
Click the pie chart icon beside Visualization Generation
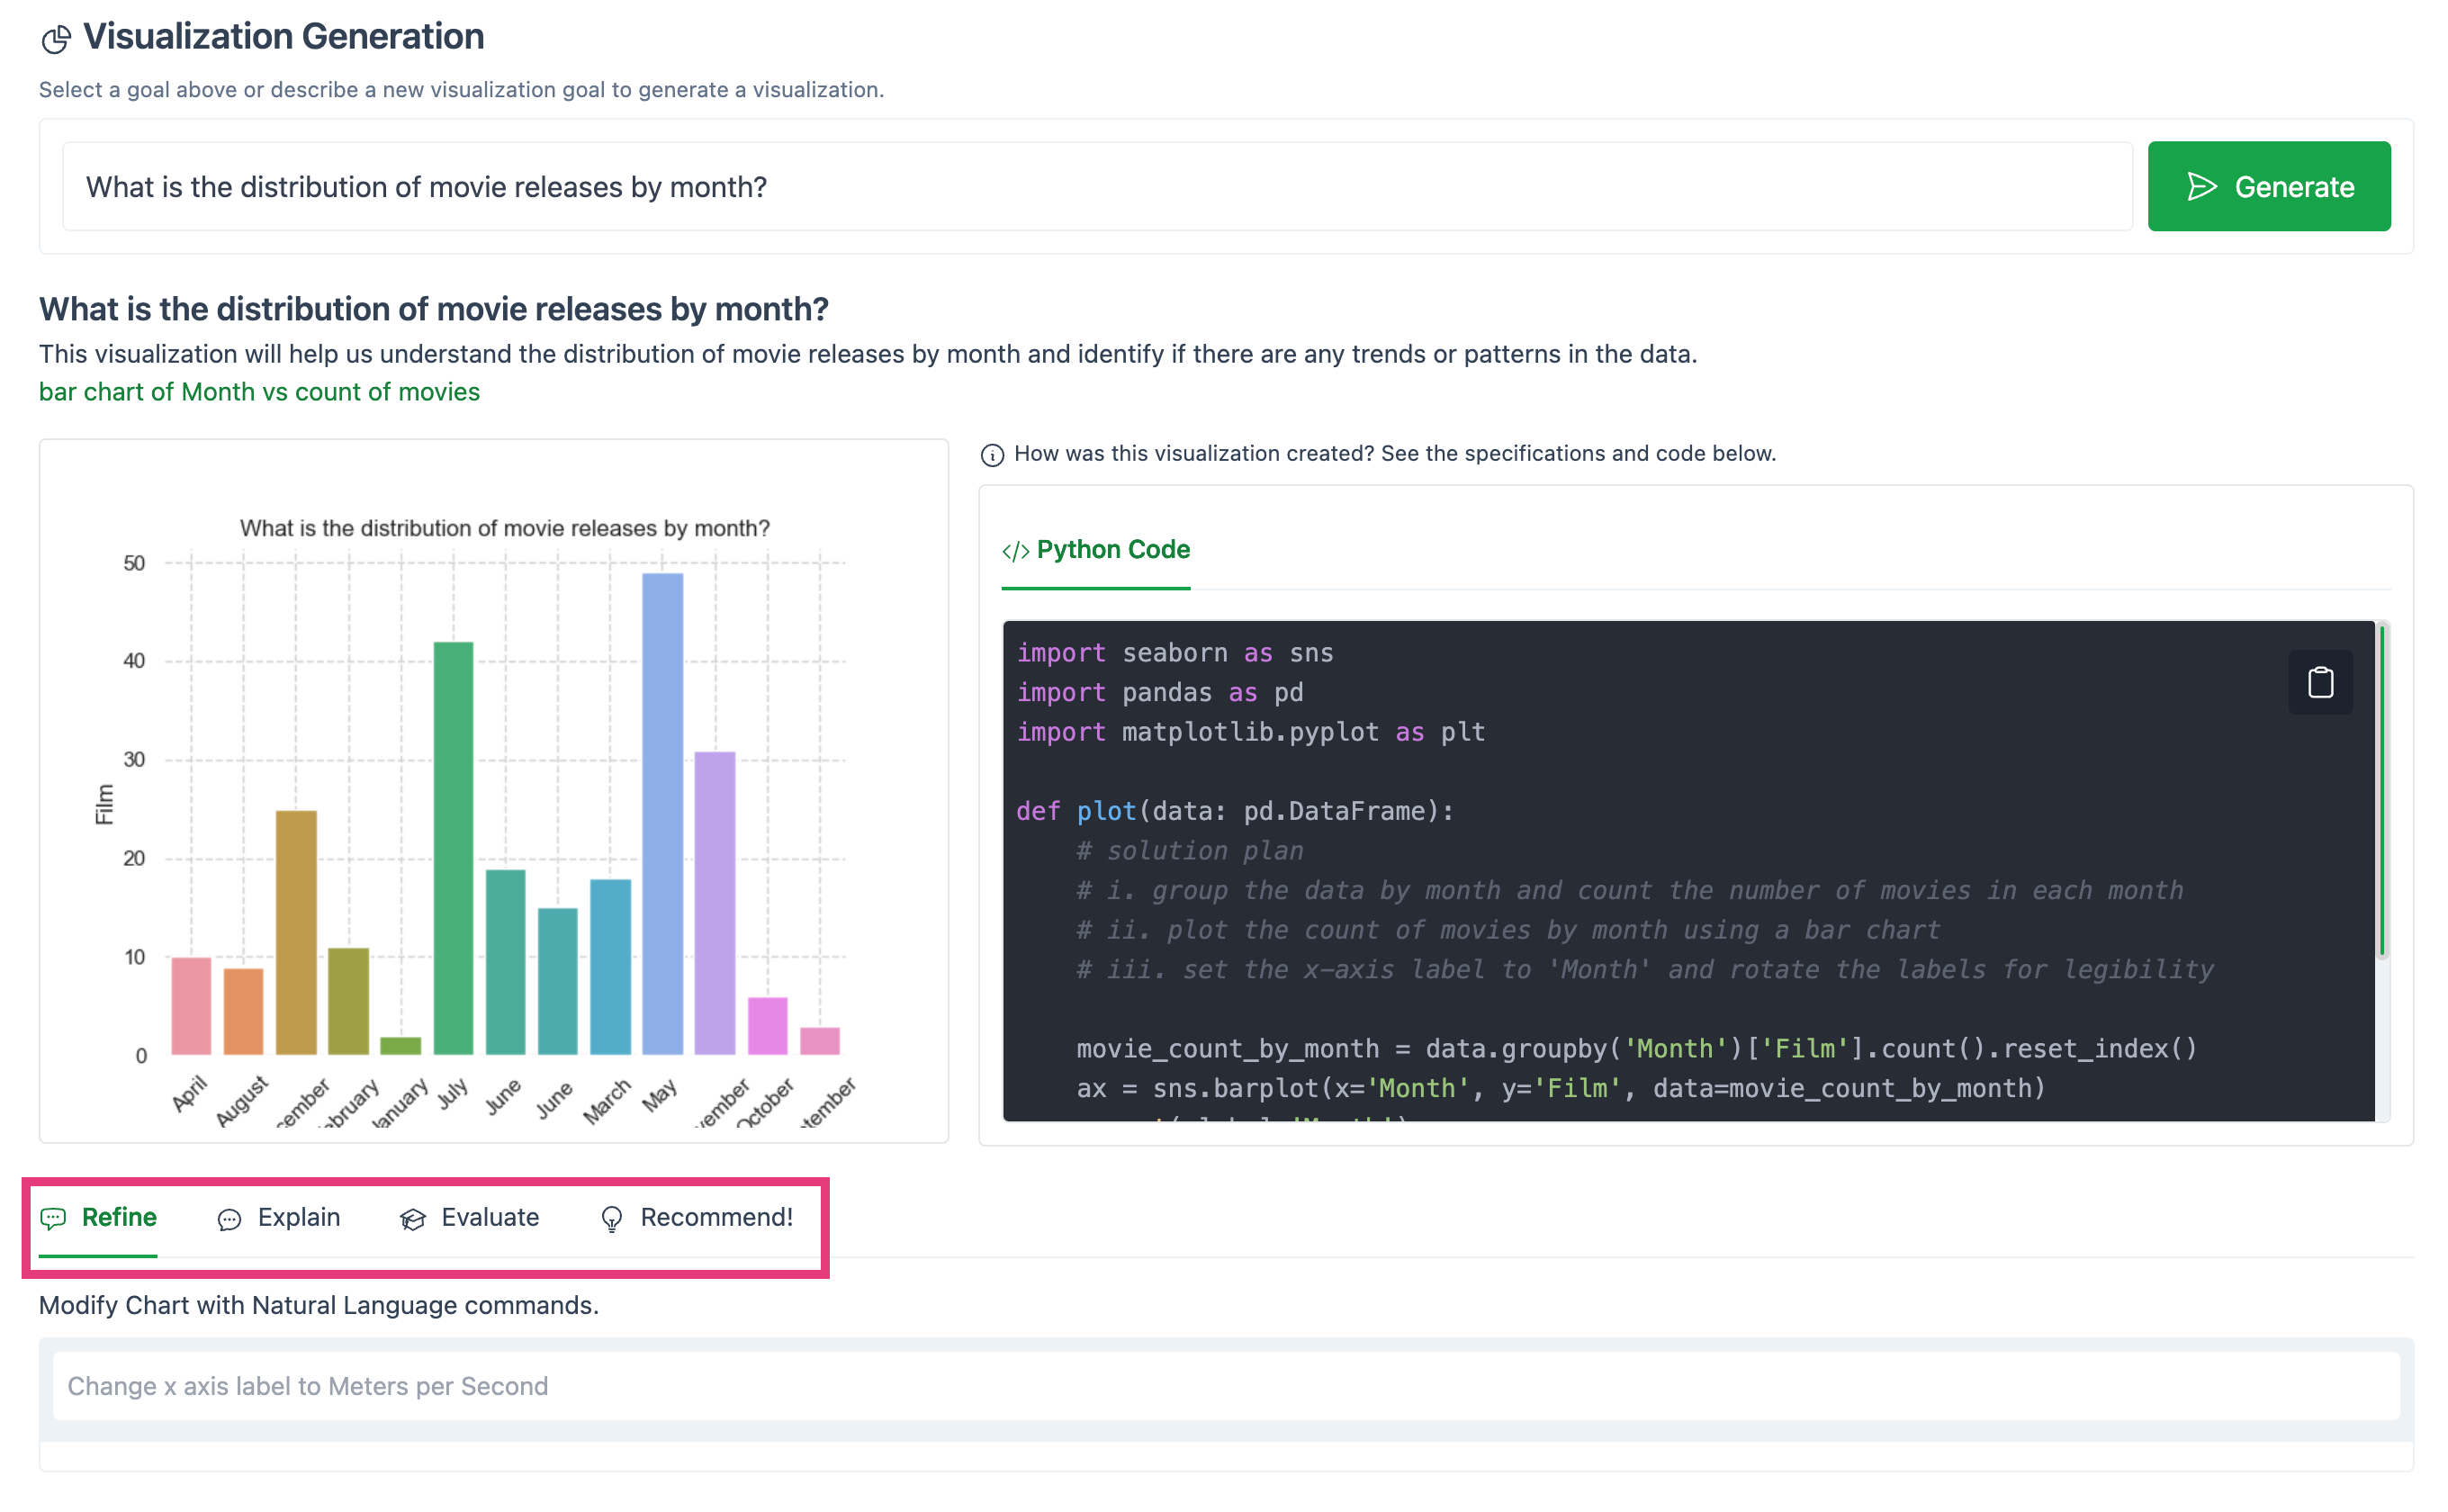(x=56, y=39)
